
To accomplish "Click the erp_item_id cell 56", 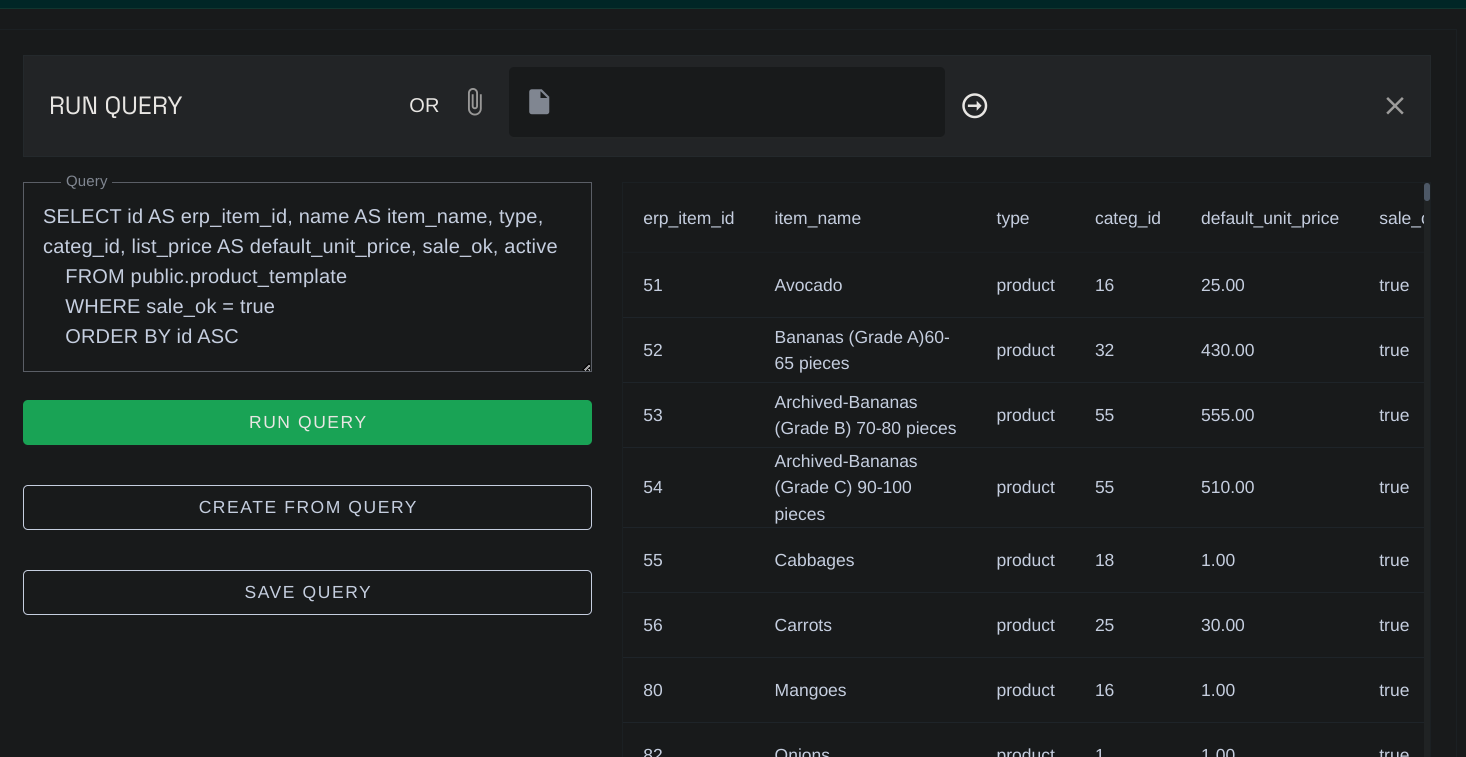I will coord(653,625).
